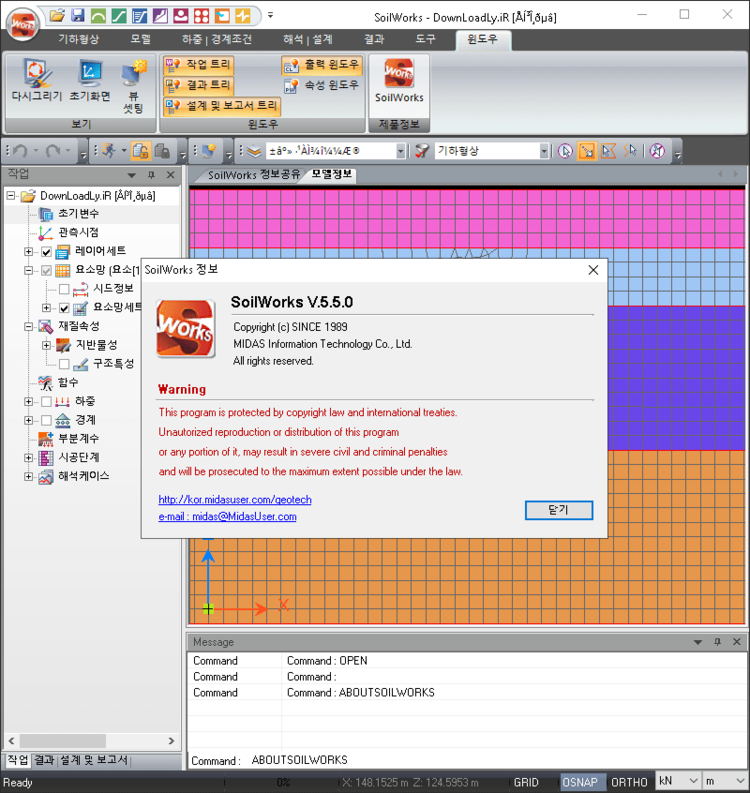Image resolution: width=750 pixels, height=793 pixels.
Task: Select the 모델정보 document tab
Action: [x=332, y=175]
